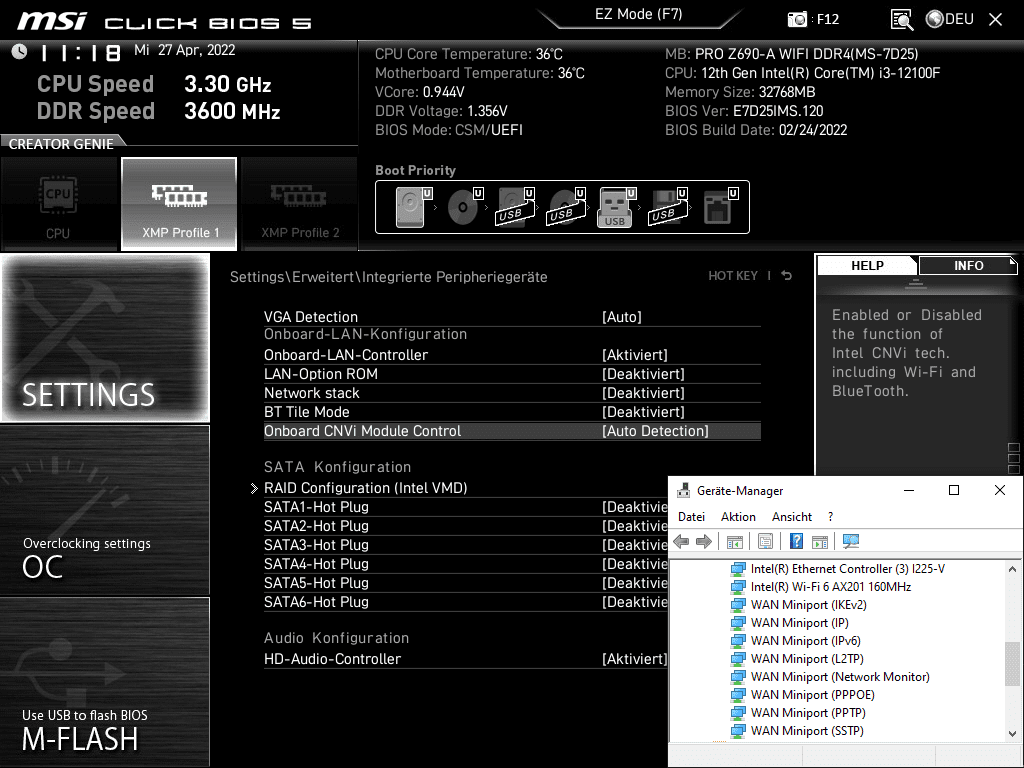Viewport: 1024px width, 768px height.
Task: Select Intel(R) Wi-Fi 6 AX201 160MHz device
Action: tap(831, 586)
